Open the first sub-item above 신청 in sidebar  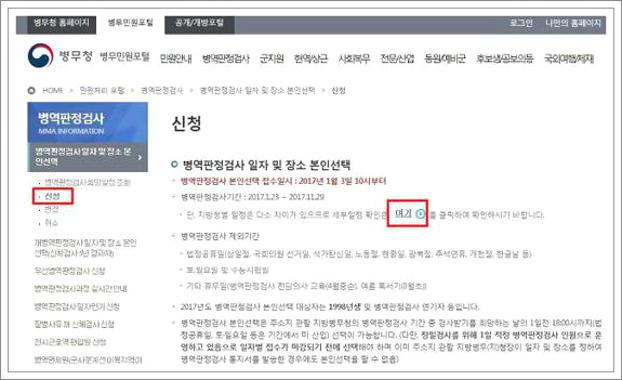pos(87,182)
